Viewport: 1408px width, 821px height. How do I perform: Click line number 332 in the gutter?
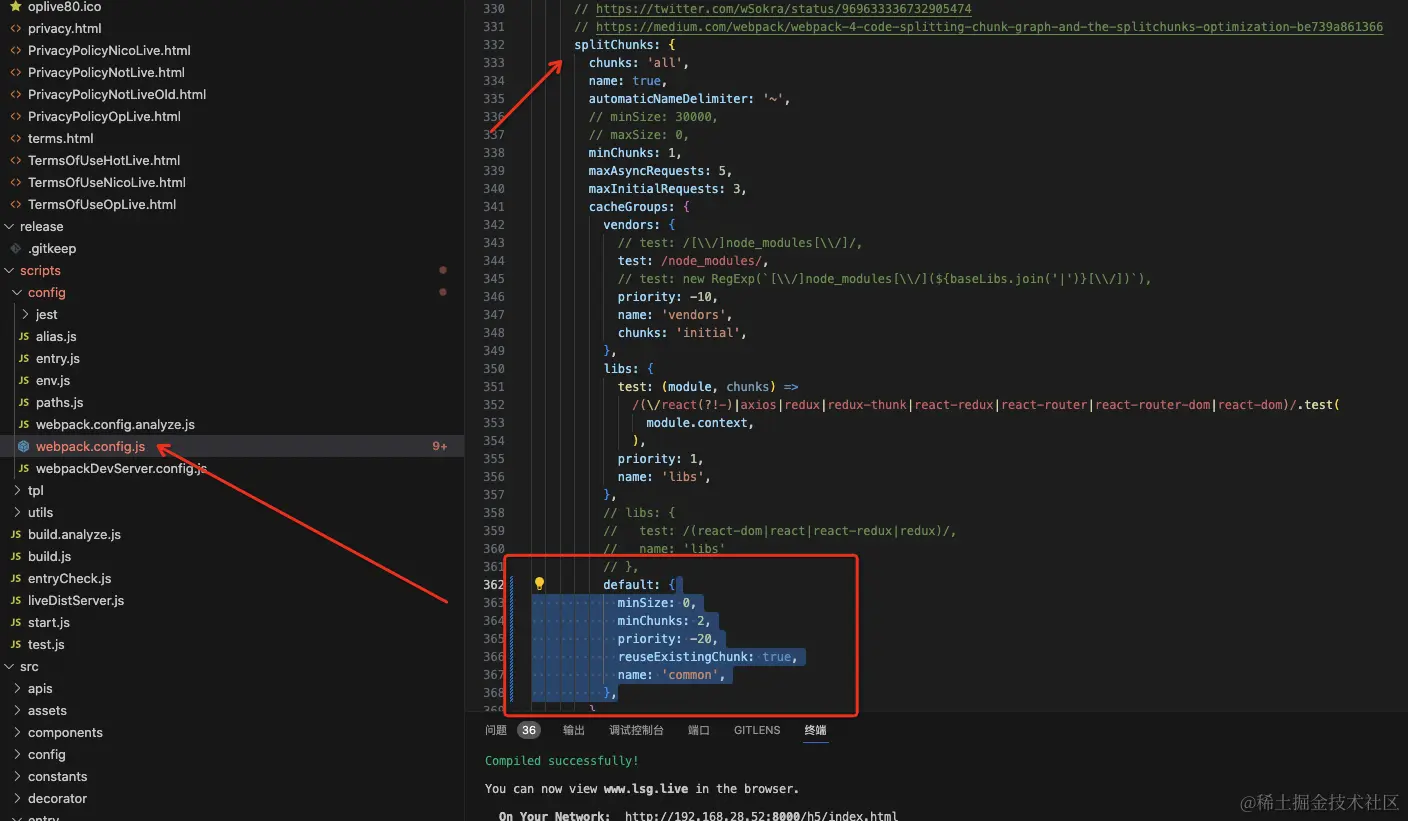tap(493, 45)
